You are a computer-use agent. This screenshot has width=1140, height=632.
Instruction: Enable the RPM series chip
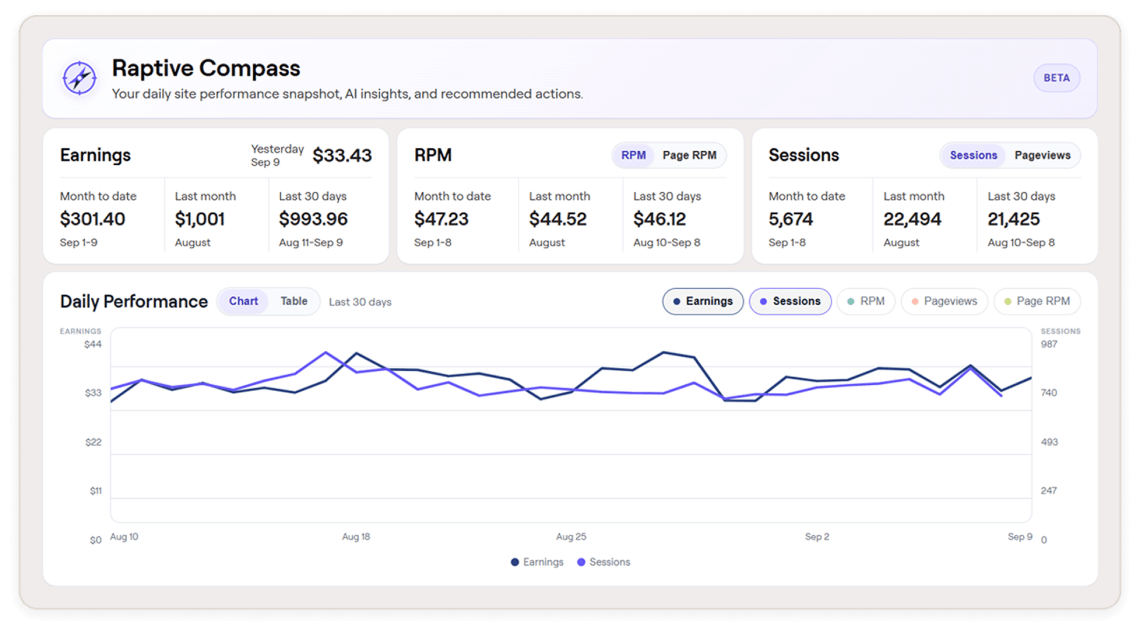(x=865, y=301)
